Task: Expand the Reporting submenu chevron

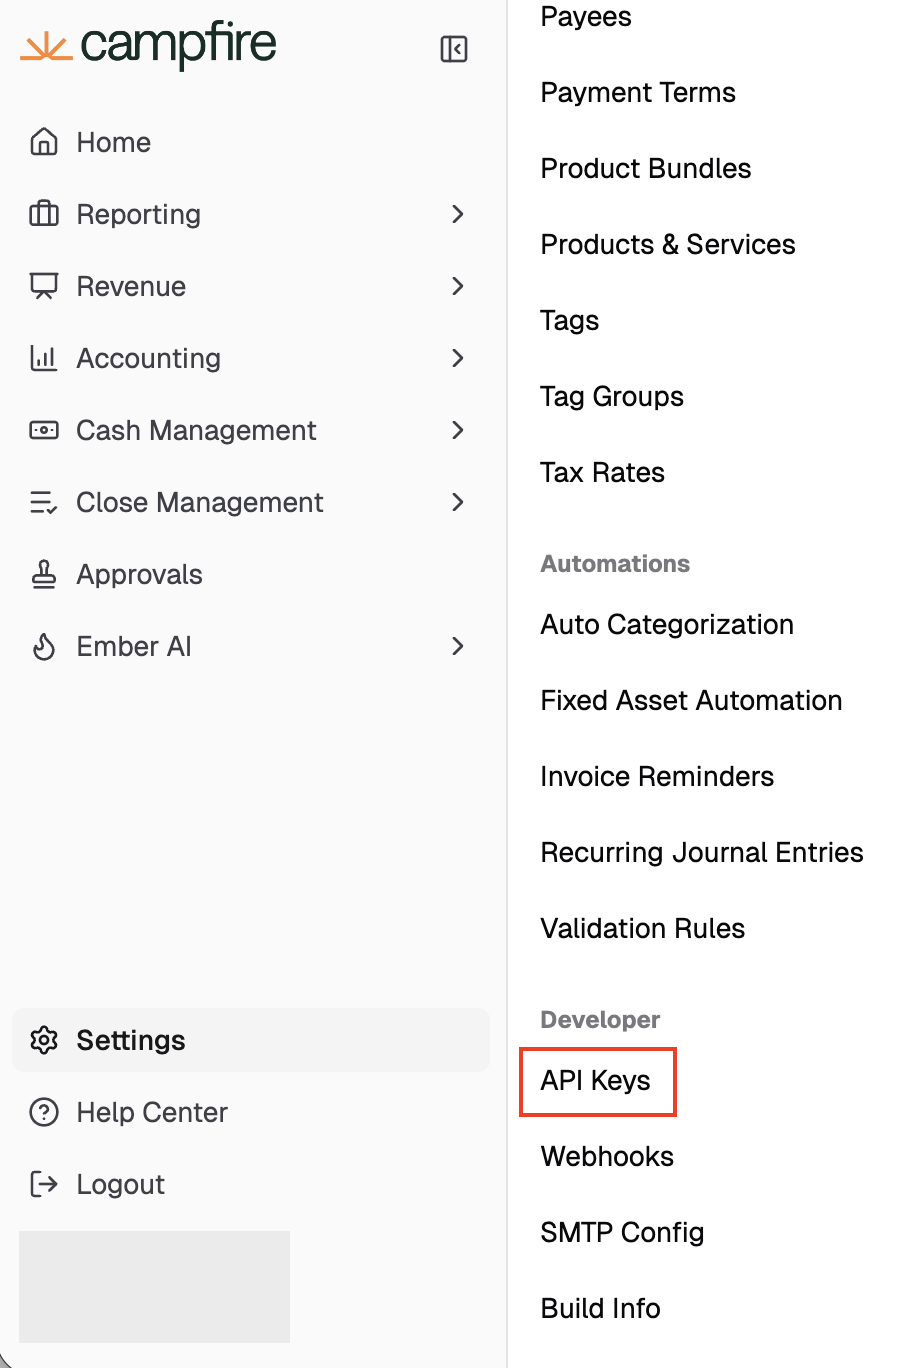Action: pyautogui.click(x=458, y=214)
